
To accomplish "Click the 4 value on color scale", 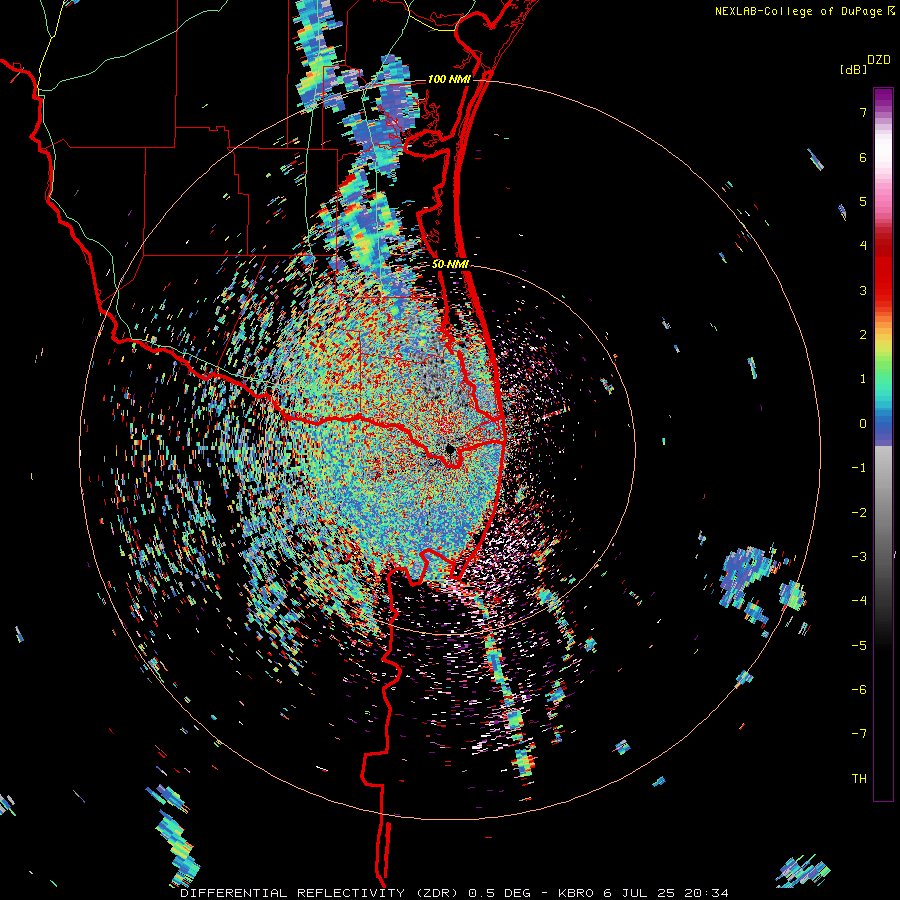I will point(863,246).
